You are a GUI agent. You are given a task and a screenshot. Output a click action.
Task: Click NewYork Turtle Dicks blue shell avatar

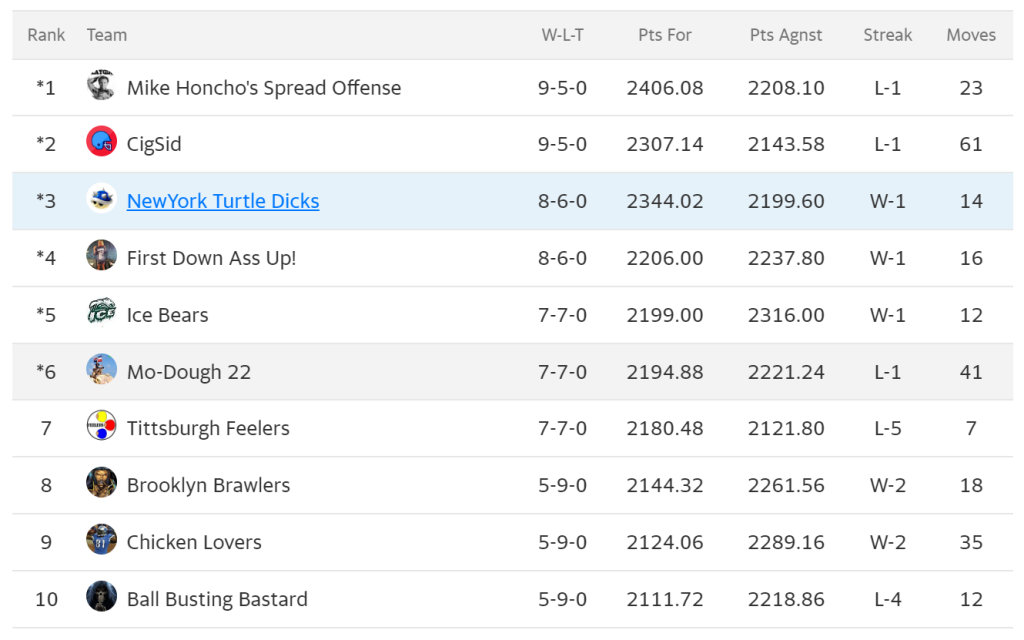101,199
